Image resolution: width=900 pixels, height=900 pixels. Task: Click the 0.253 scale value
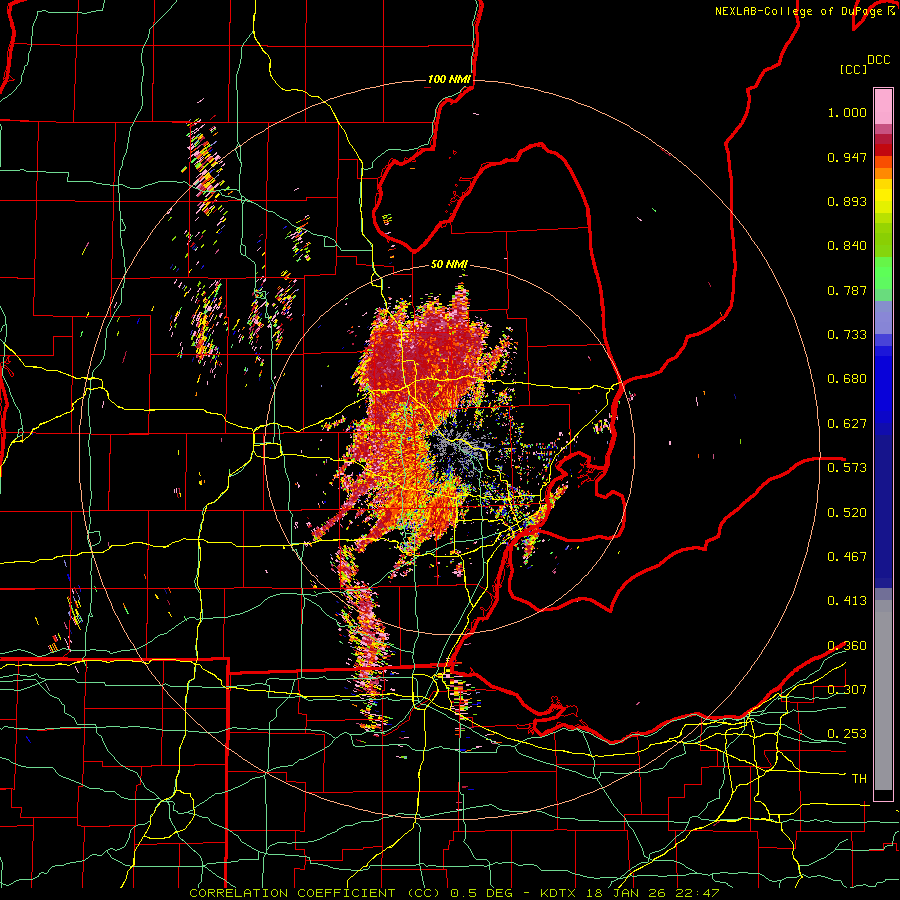[847, 734]
